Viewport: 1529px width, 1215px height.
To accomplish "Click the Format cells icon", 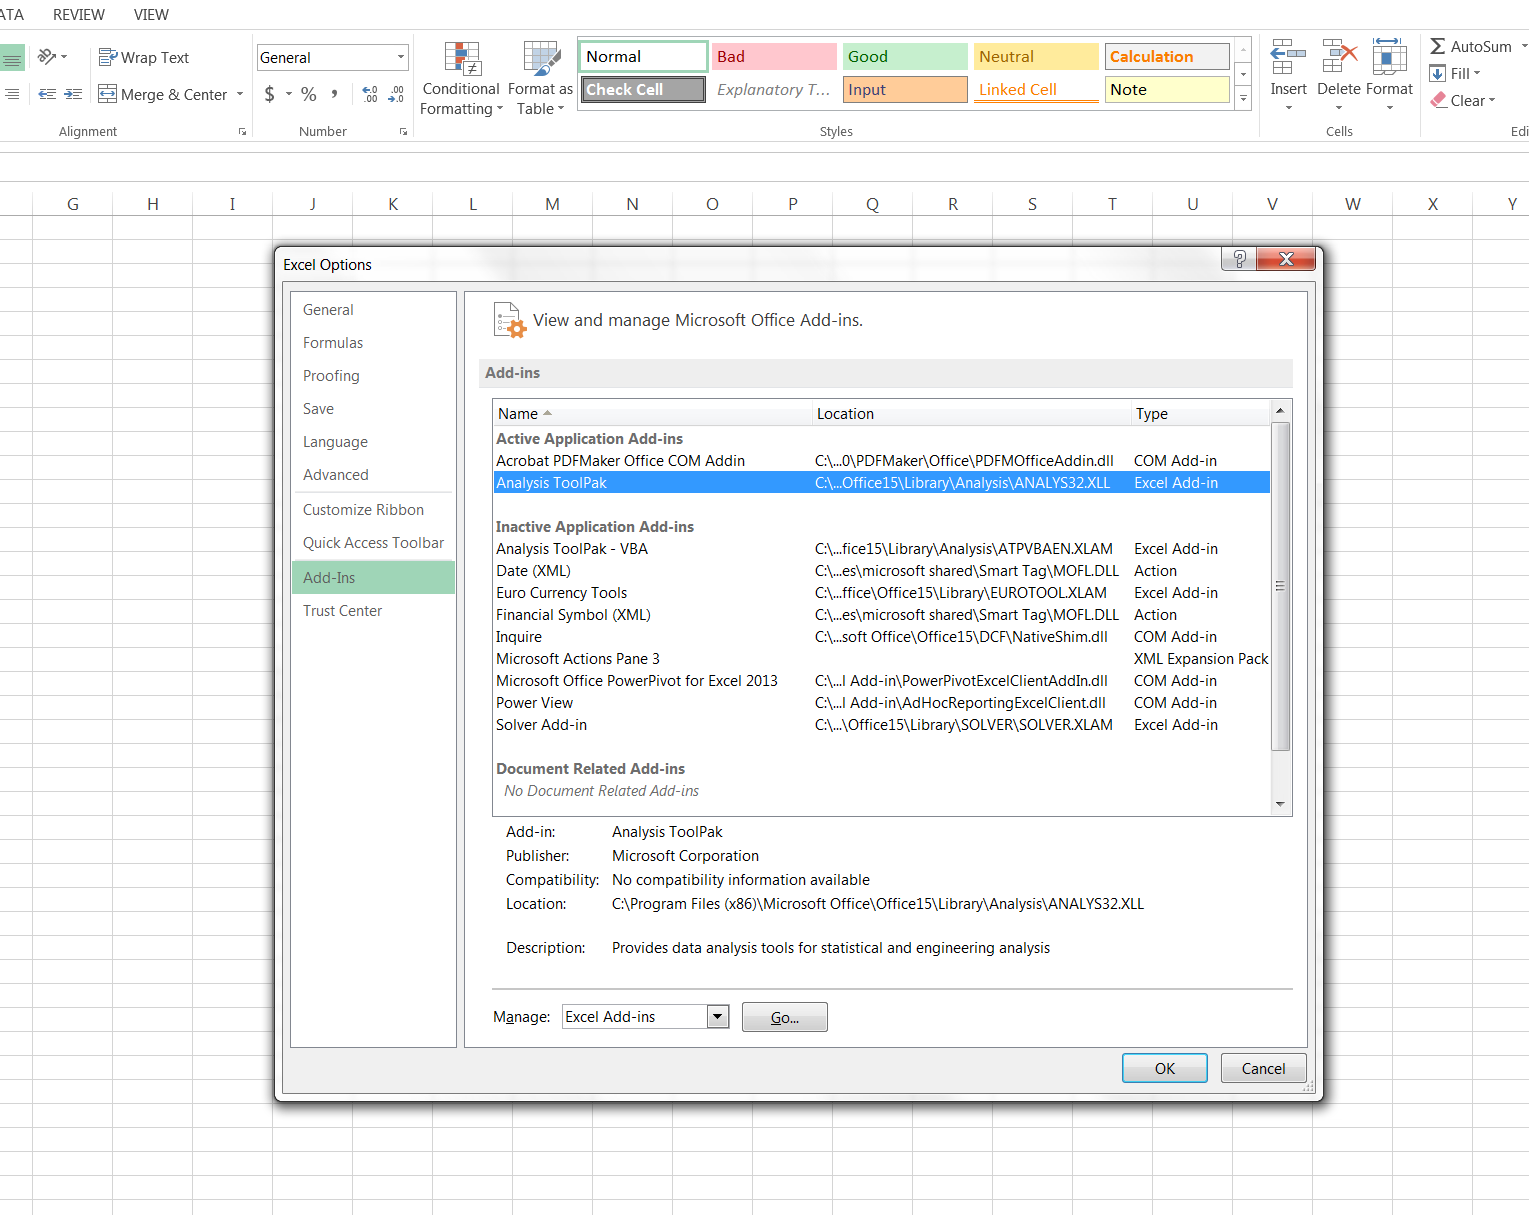I will 1390,57.
